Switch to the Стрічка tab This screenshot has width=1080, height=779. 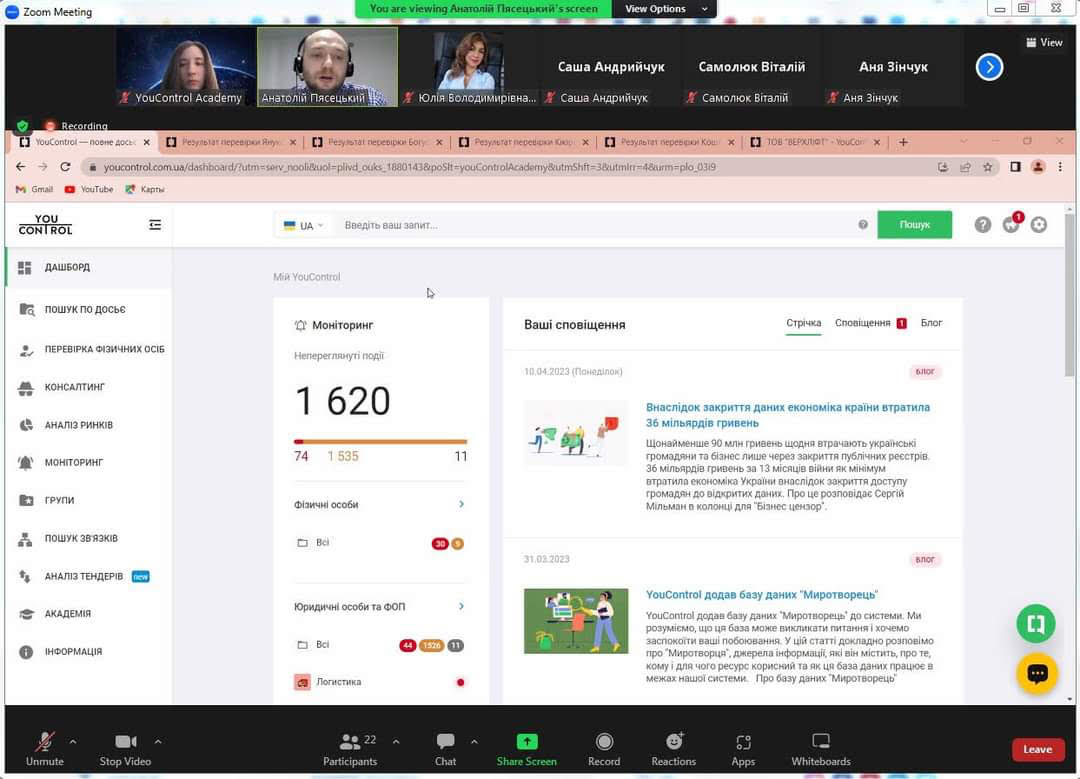click(x=803, y=323)
